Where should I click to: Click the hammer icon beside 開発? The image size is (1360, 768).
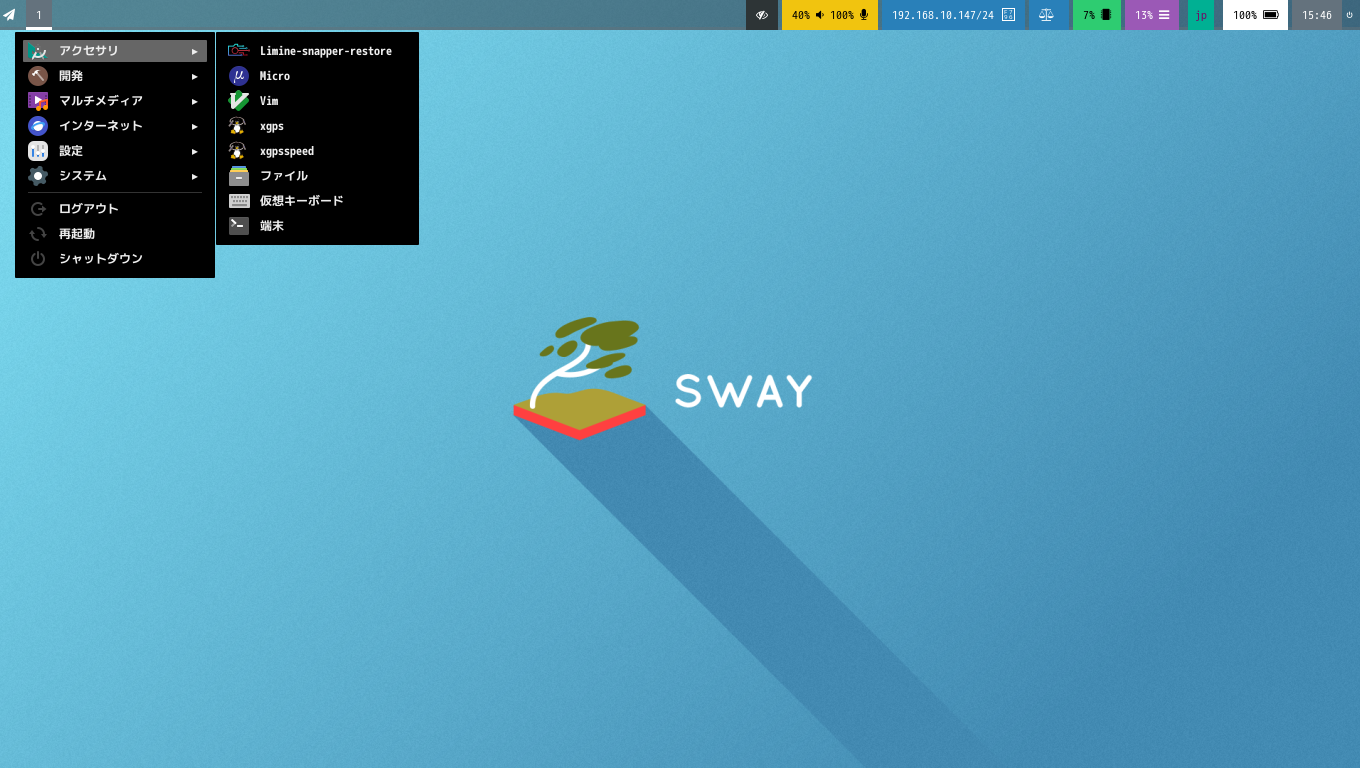pyautogui.click(x=38, y=76)
